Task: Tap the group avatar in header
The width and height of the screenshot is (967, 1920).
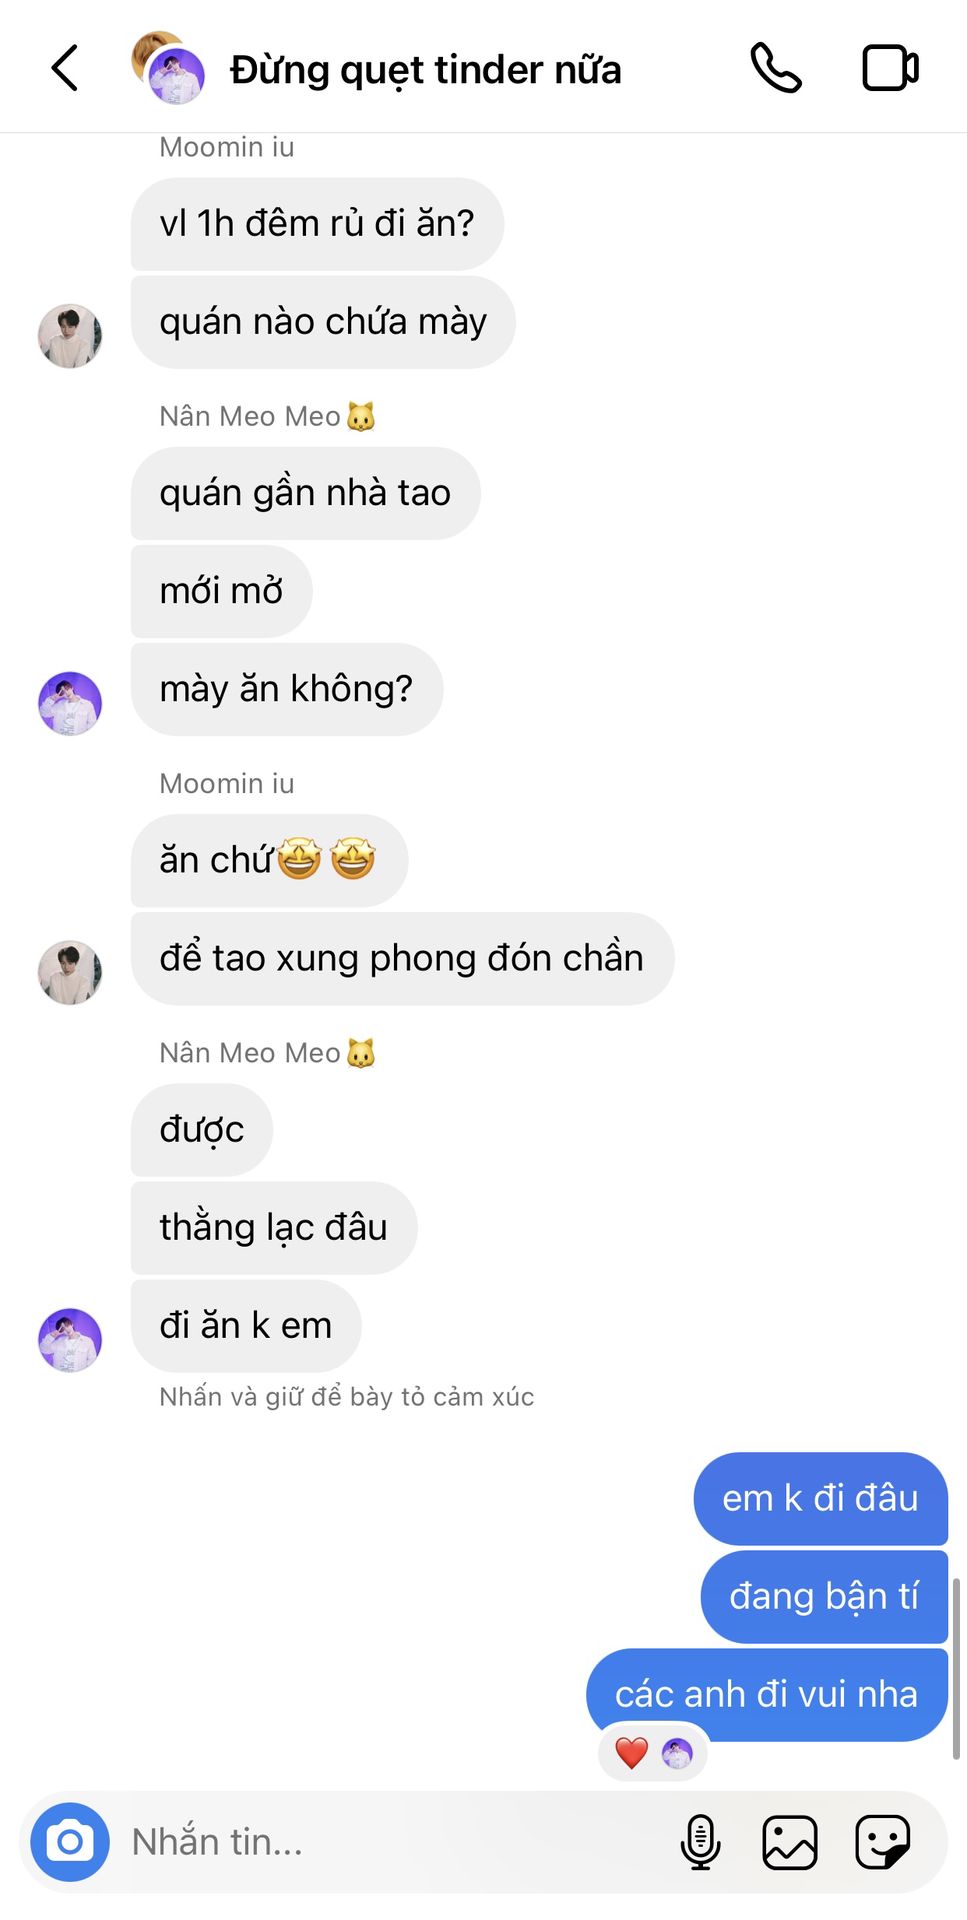Action: point(168,68)
